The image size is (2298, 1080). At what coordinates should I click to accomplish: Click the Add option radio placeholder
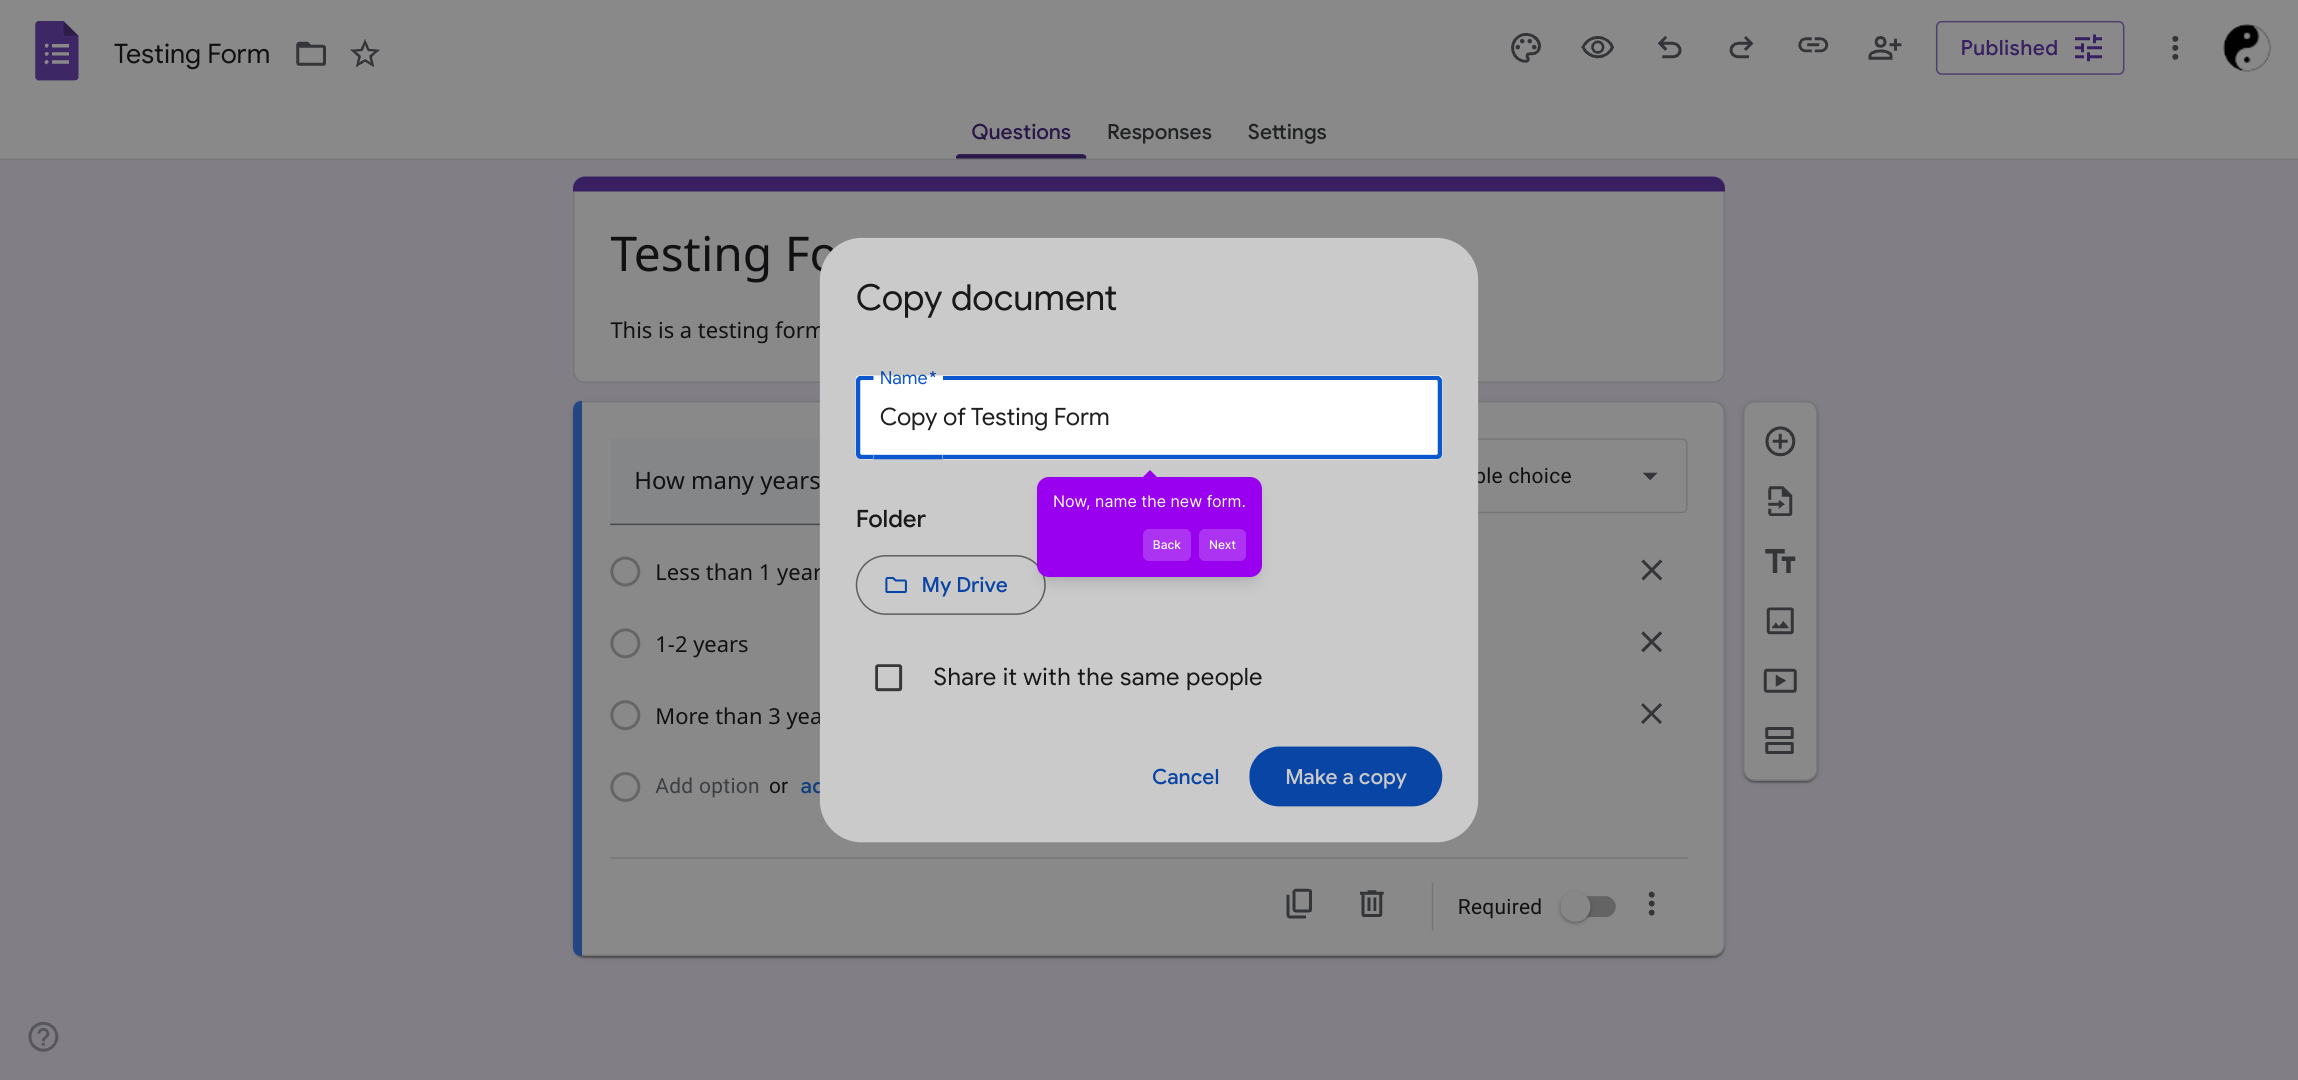tap(625, 786)
